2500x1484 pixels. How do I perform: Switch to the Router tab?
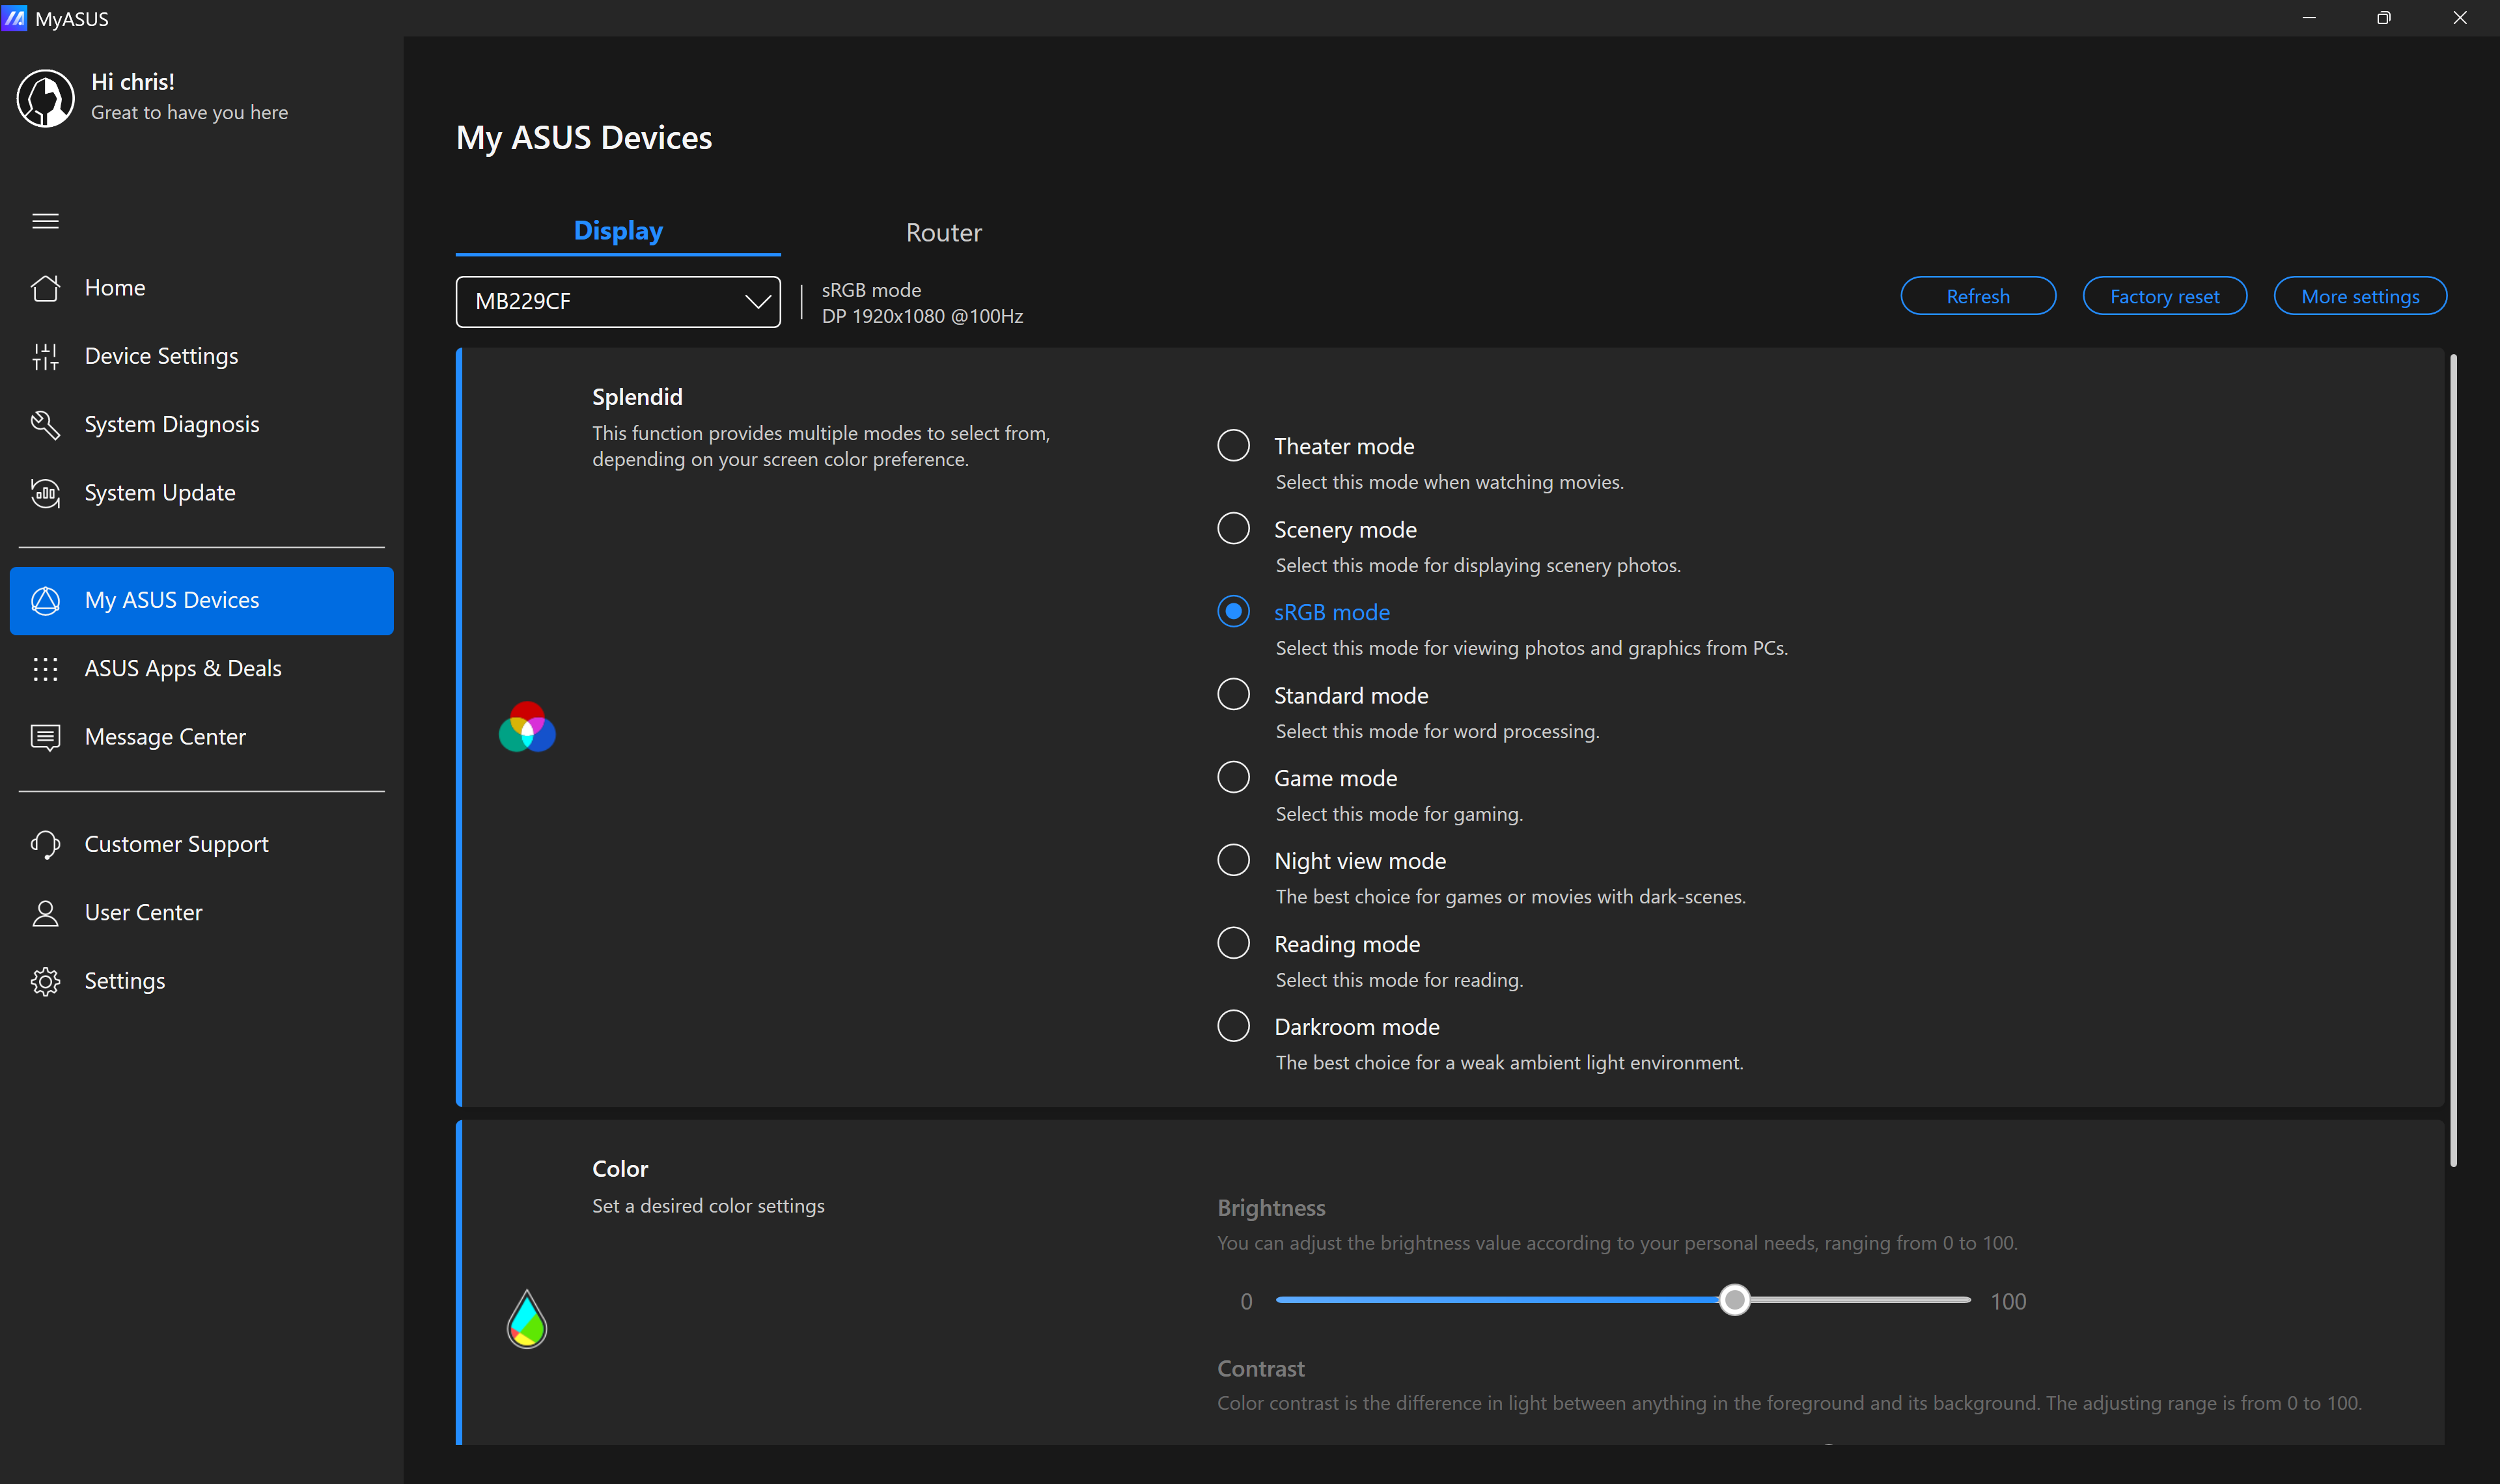(943, 232)
